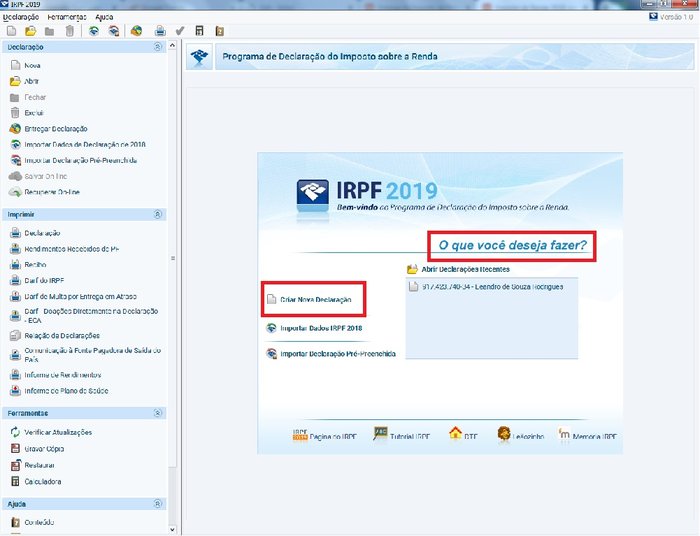
Task: Open Calculadora in Ferramentas section
Action: click(x=36, y=482)
